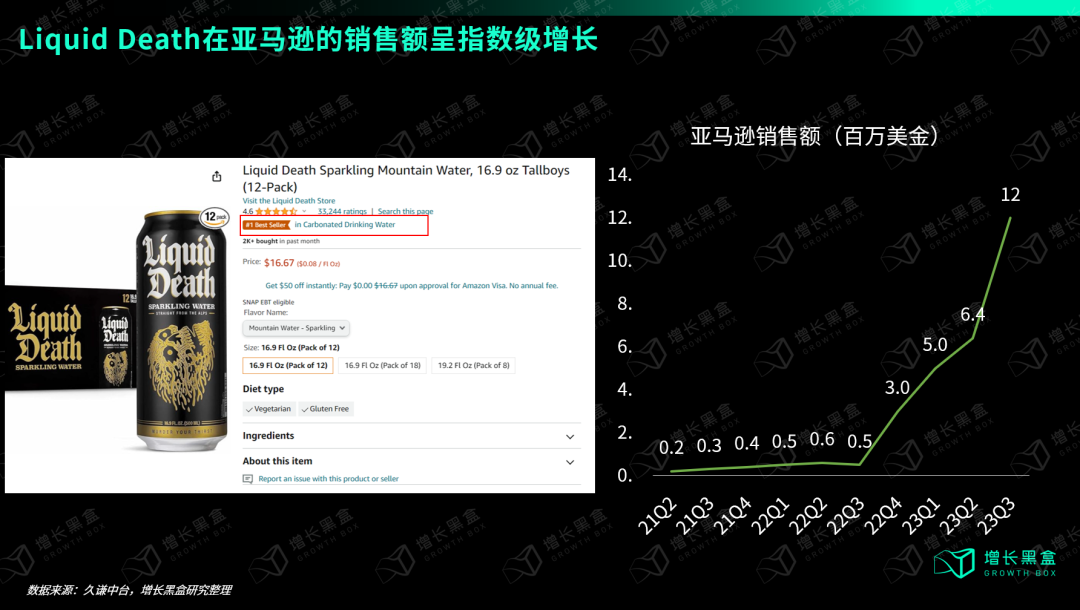Switch to the 16.9 Fl Oz (Pack of 18) size
The height and width of the screenshot is (610, 1080).
pyautogui.click(x=383, y=365)
